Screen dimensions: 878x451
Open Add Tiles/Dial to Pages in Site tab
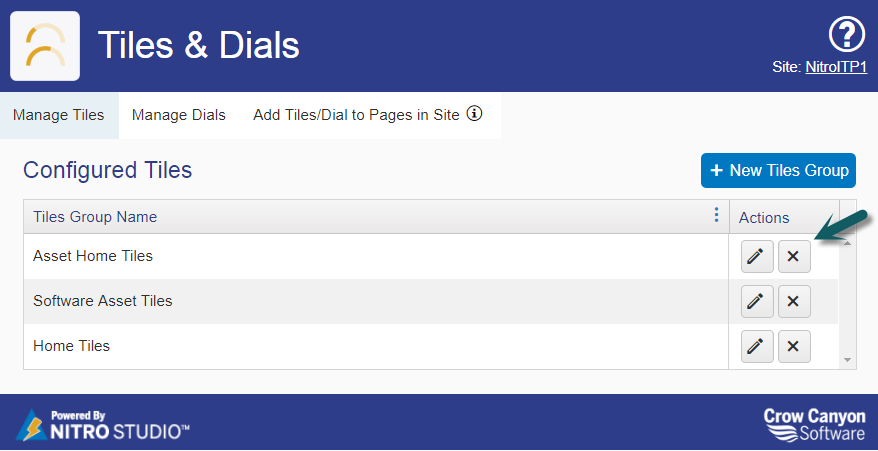coord(357,115)
